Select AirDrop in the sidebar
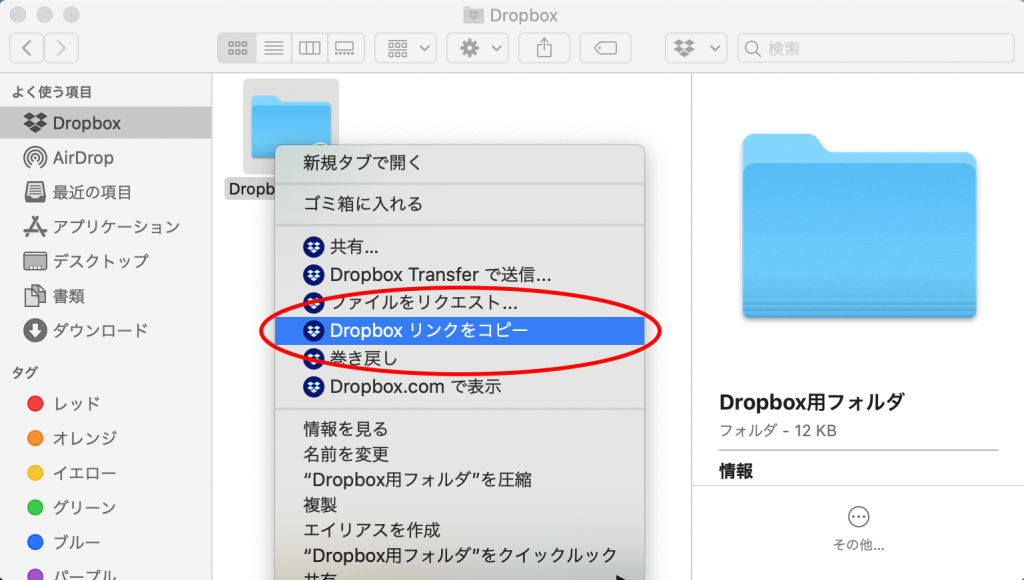The image size is (1024, 580). [x=106, y=157]
